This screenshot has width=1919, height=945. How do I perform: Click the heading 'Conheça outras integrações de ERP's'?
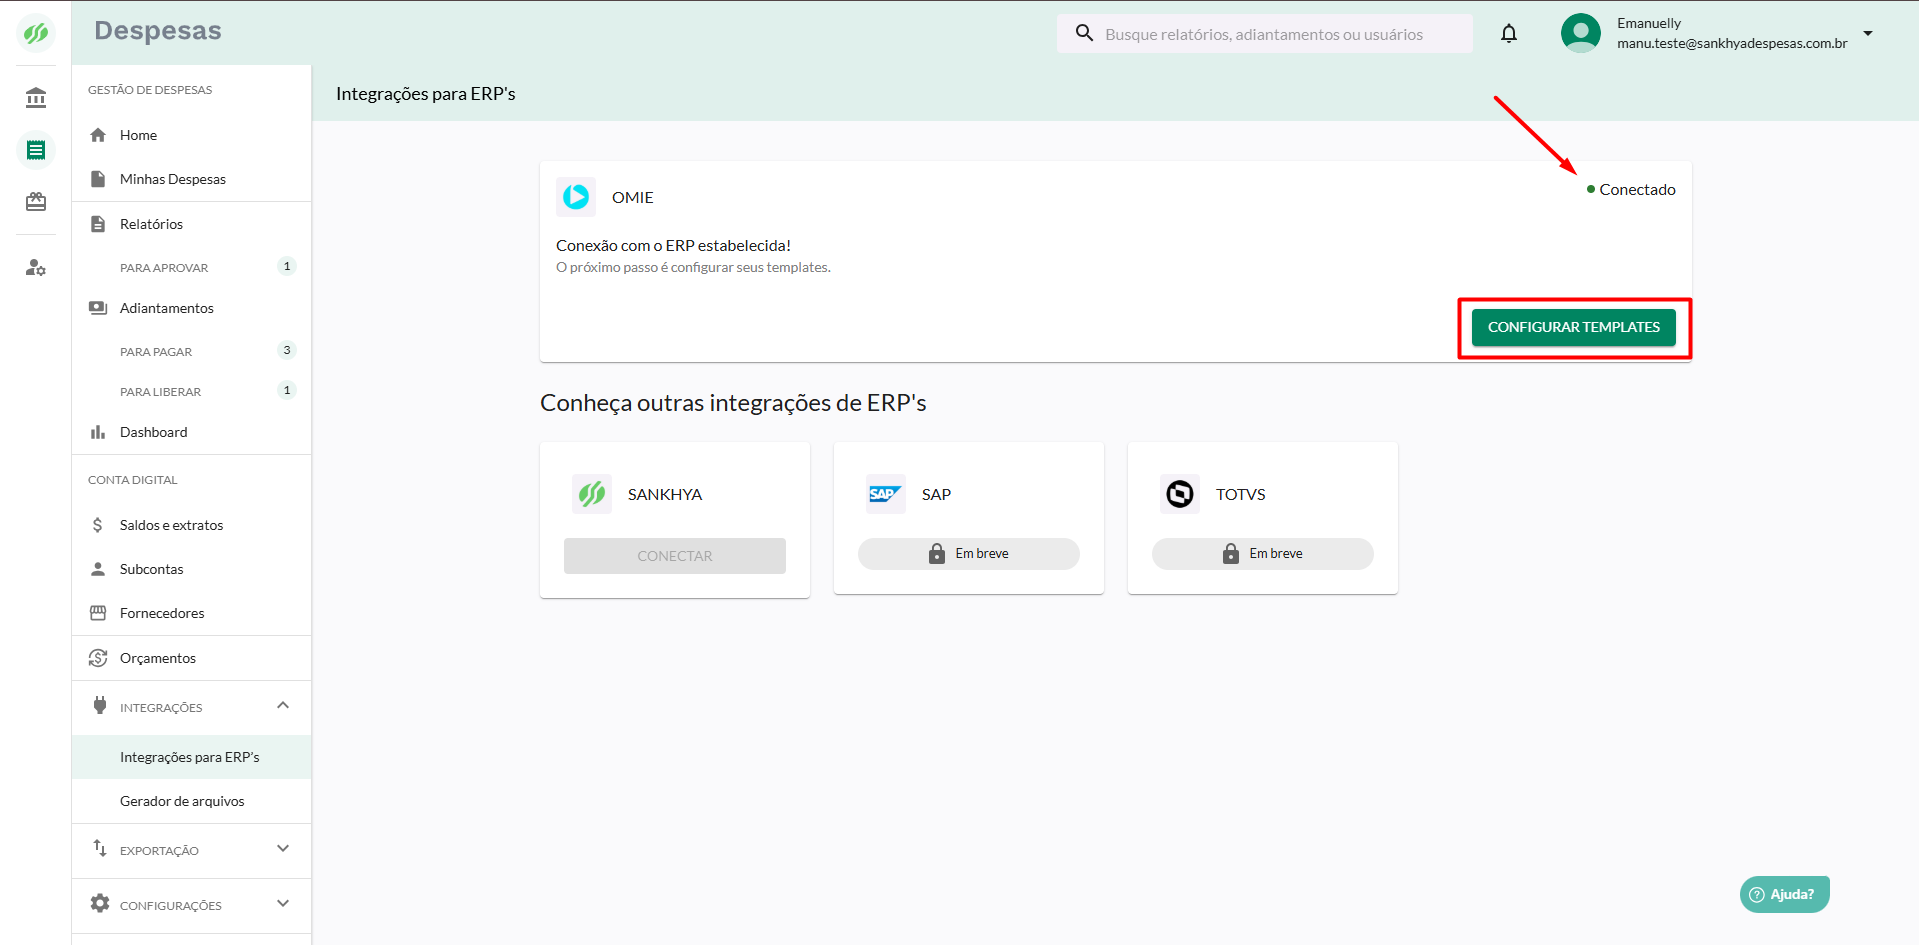[x=733, y=402]
